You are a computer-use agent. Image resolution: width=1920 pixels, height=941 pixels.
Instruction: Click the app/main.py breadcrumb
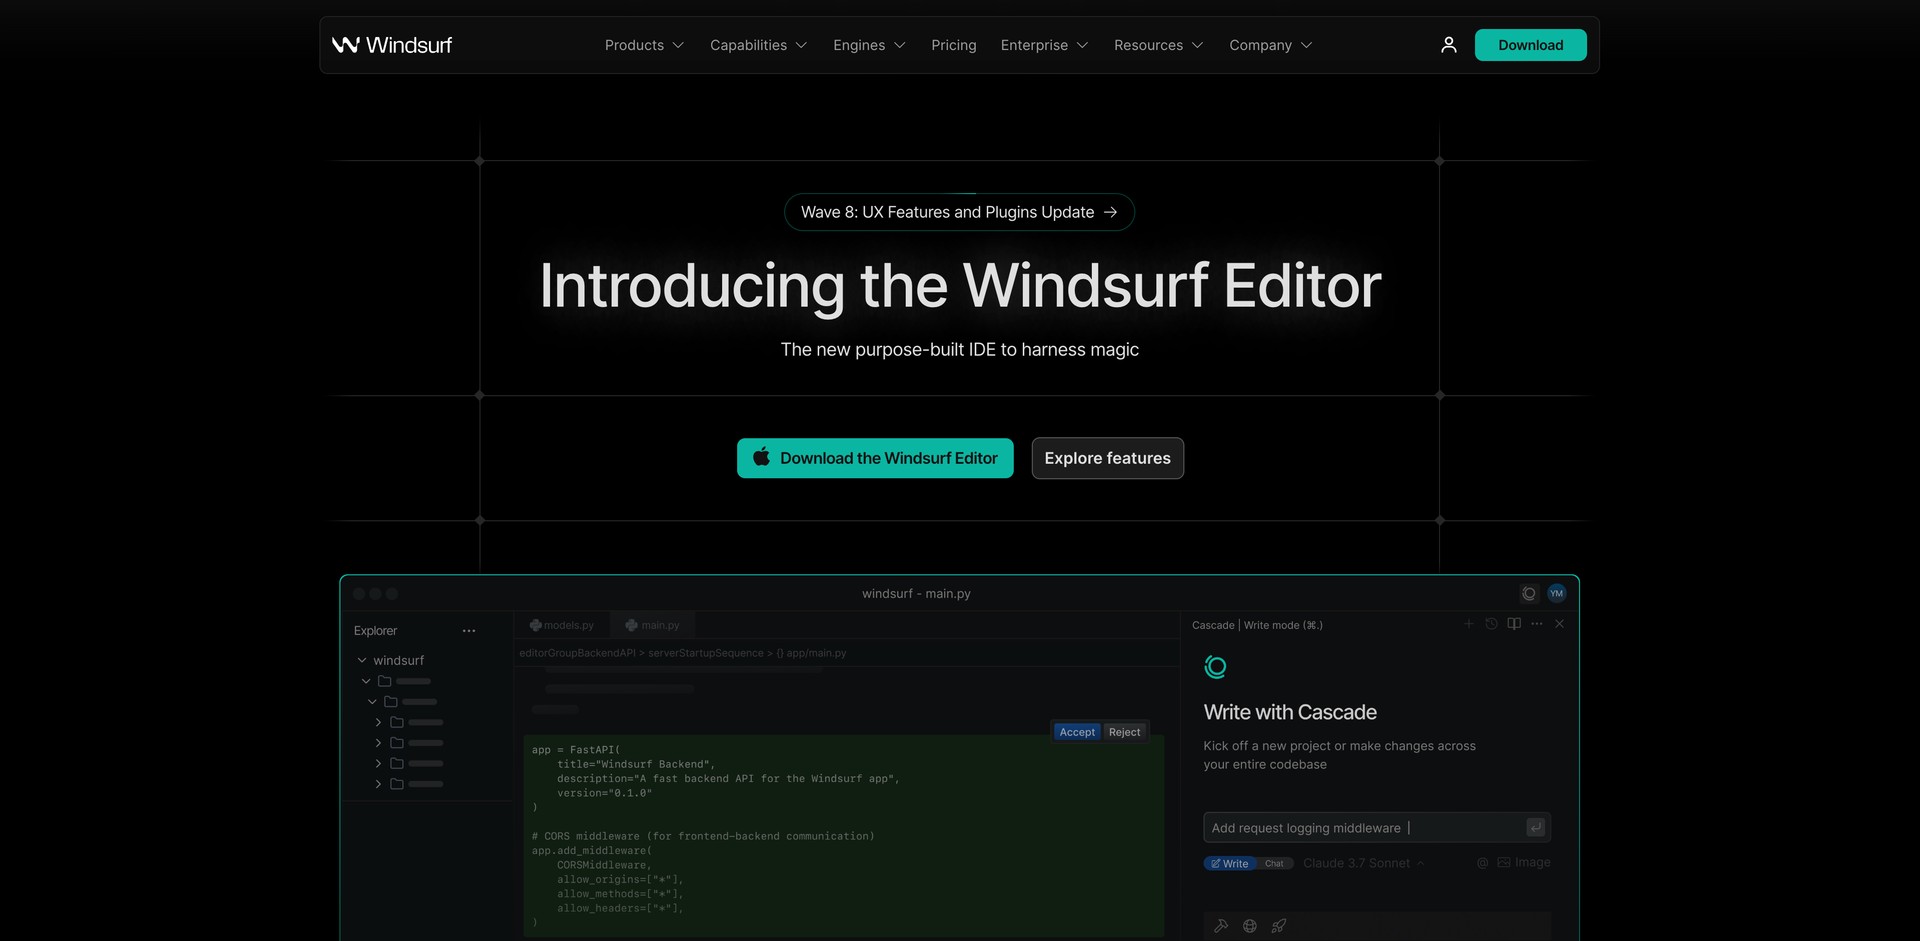(x=811, y=653)
